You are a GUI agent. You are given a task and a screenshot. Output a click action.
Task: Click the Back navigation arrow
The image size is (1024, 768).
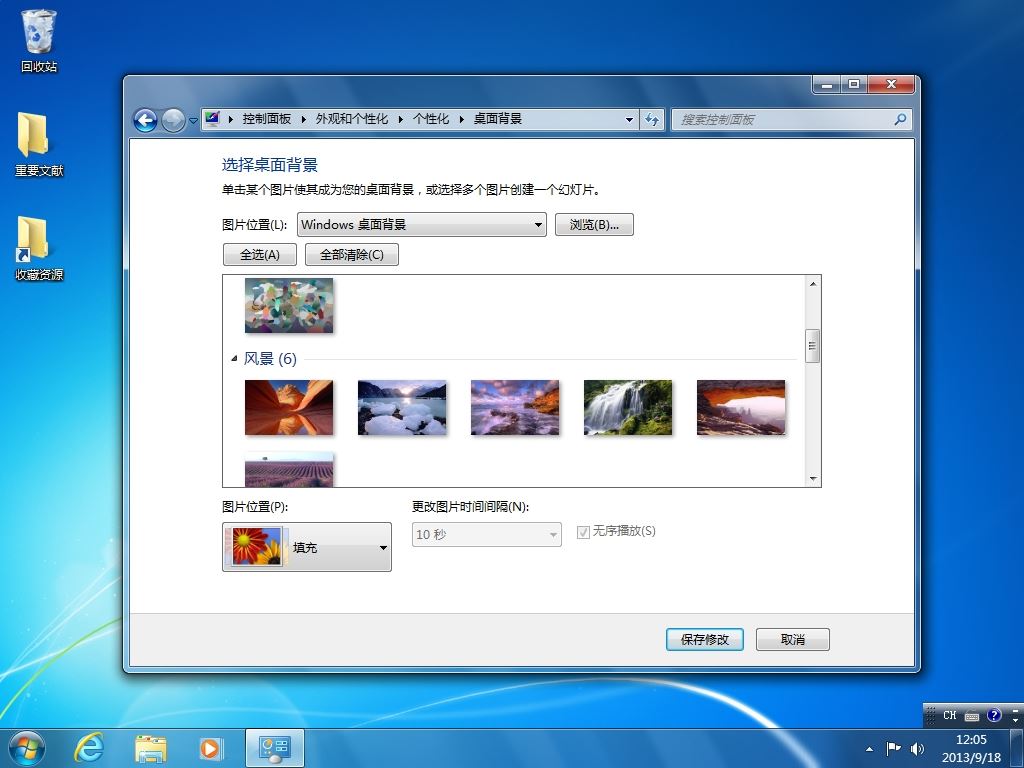[145, 120]
